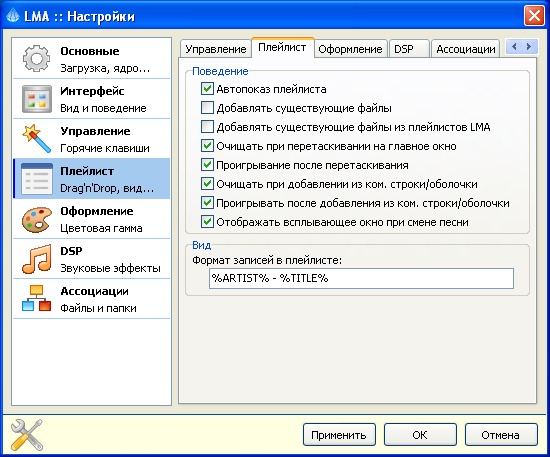Open the Ассоциации tab
Image resolution: width=550 pixels, height=457 pixels.
click(465, 49)
